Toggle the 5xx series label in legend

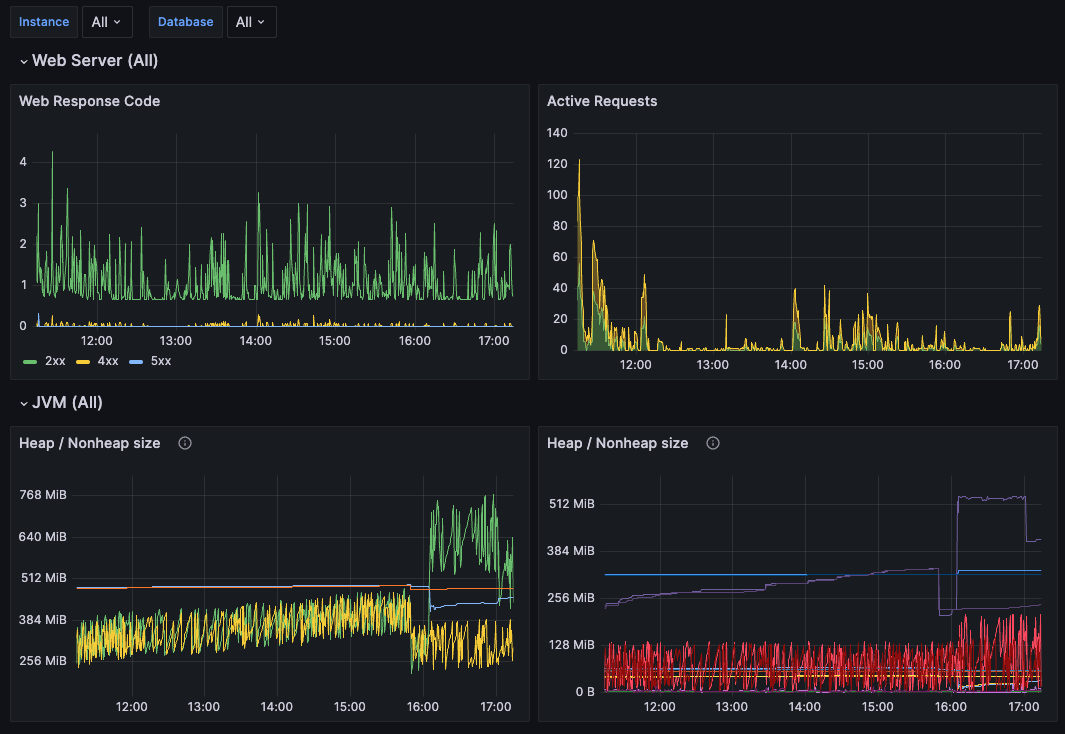coord(161,360)
